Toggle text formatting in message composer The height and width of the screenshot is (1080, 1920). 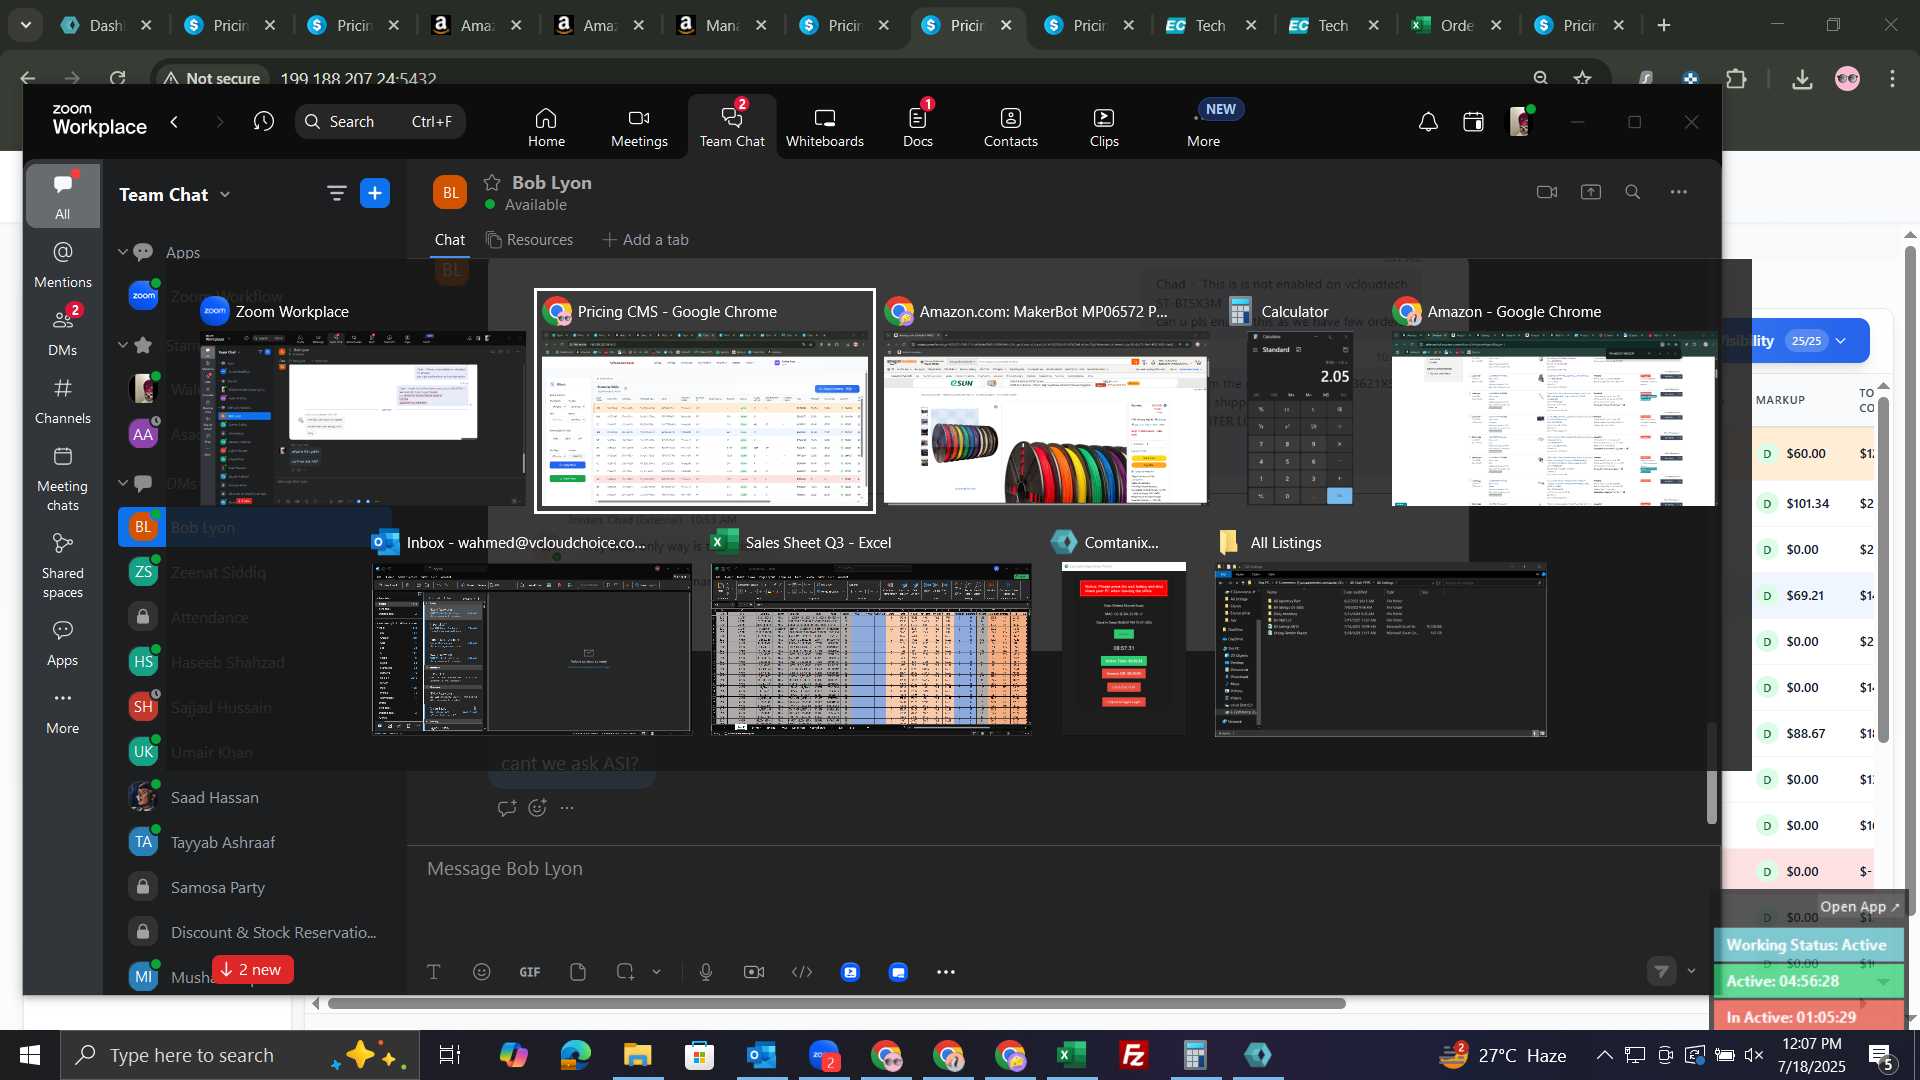(434, 972)
